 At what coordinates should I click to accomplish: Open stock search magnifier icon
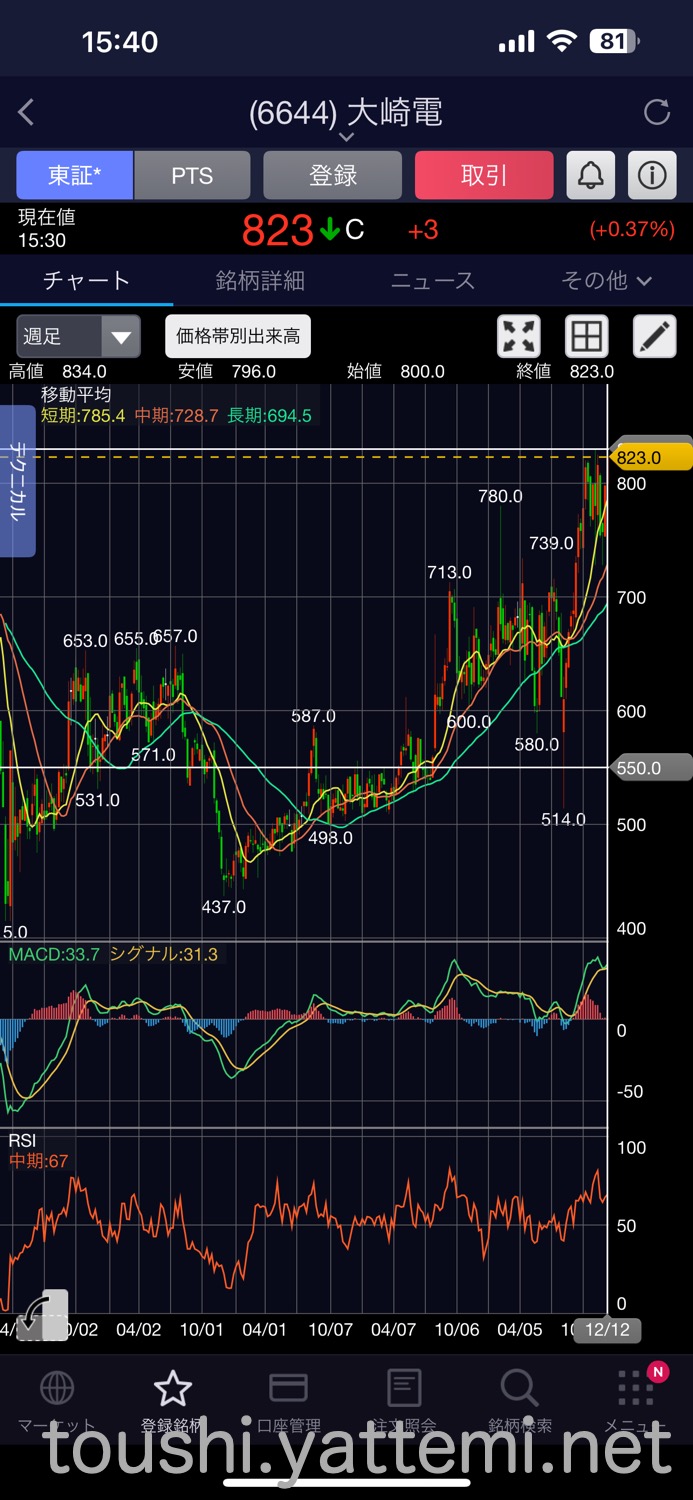(519, 1389)
